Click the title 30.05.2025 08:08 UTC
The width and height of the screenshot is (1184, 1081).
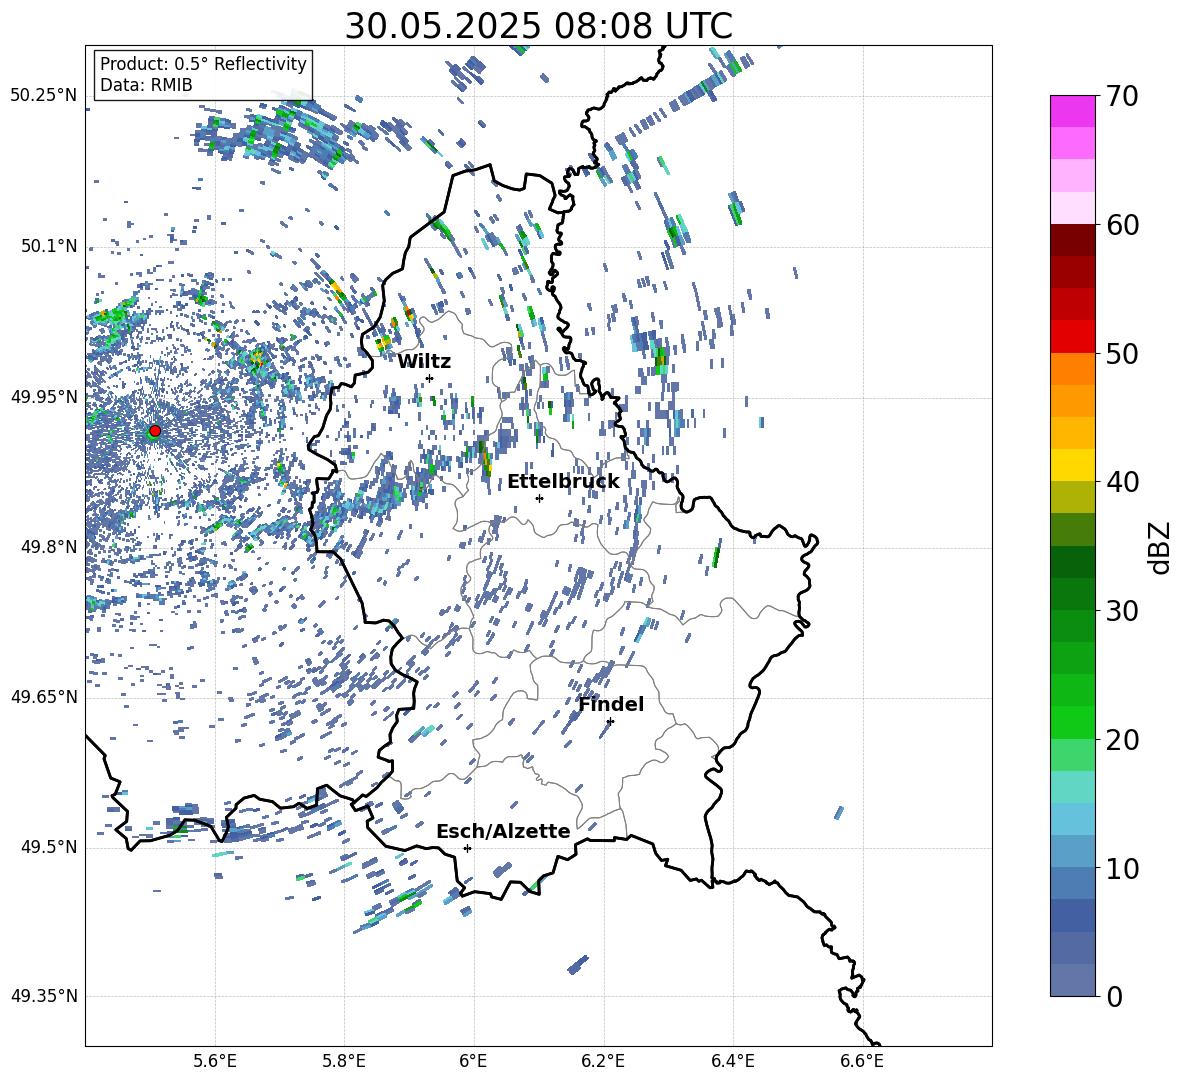pos(538,26)
